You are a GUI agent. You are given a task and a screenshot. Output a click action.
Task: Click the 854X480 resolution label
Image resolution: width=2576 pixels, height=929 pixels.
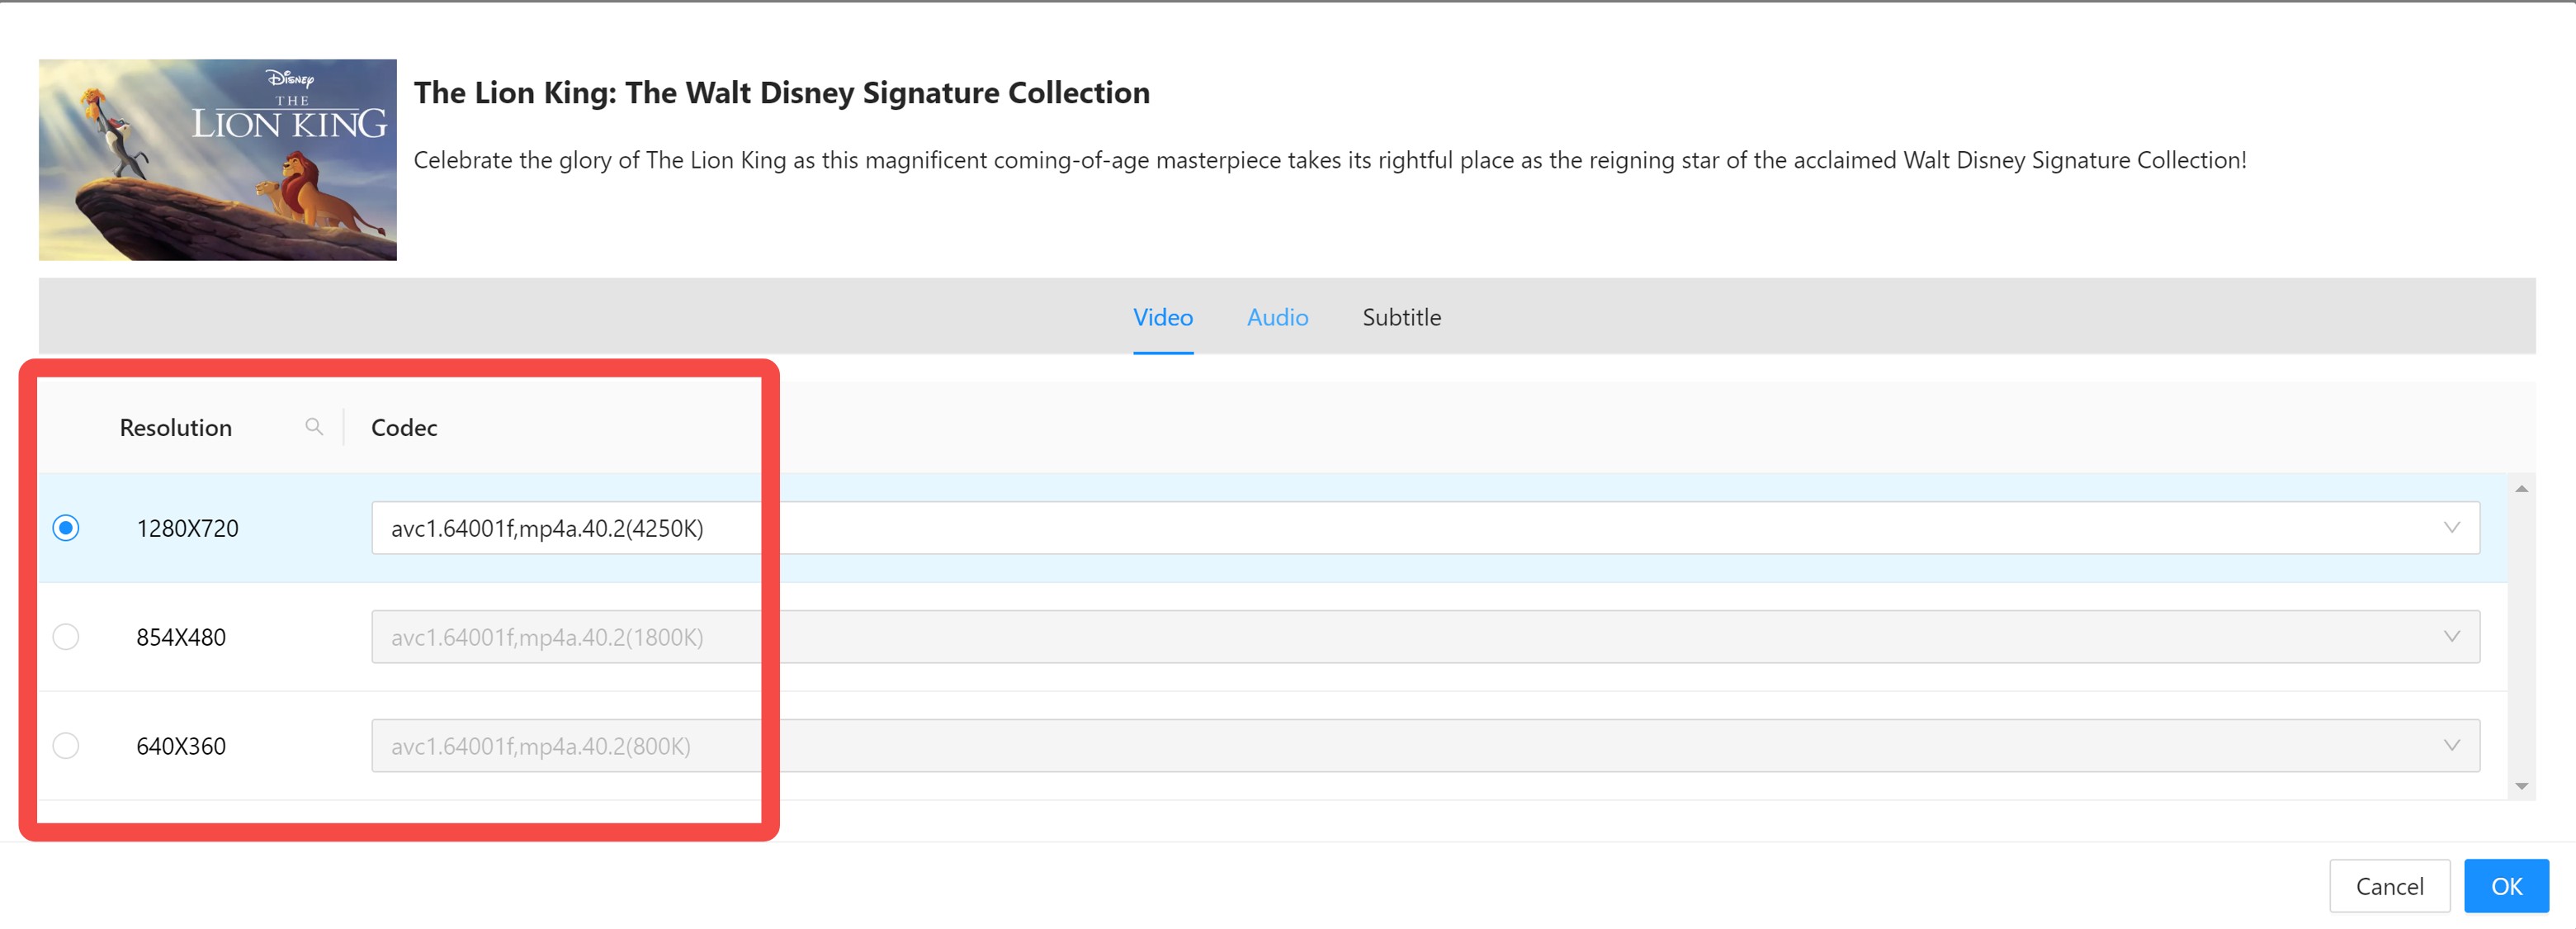coord(181,637)
